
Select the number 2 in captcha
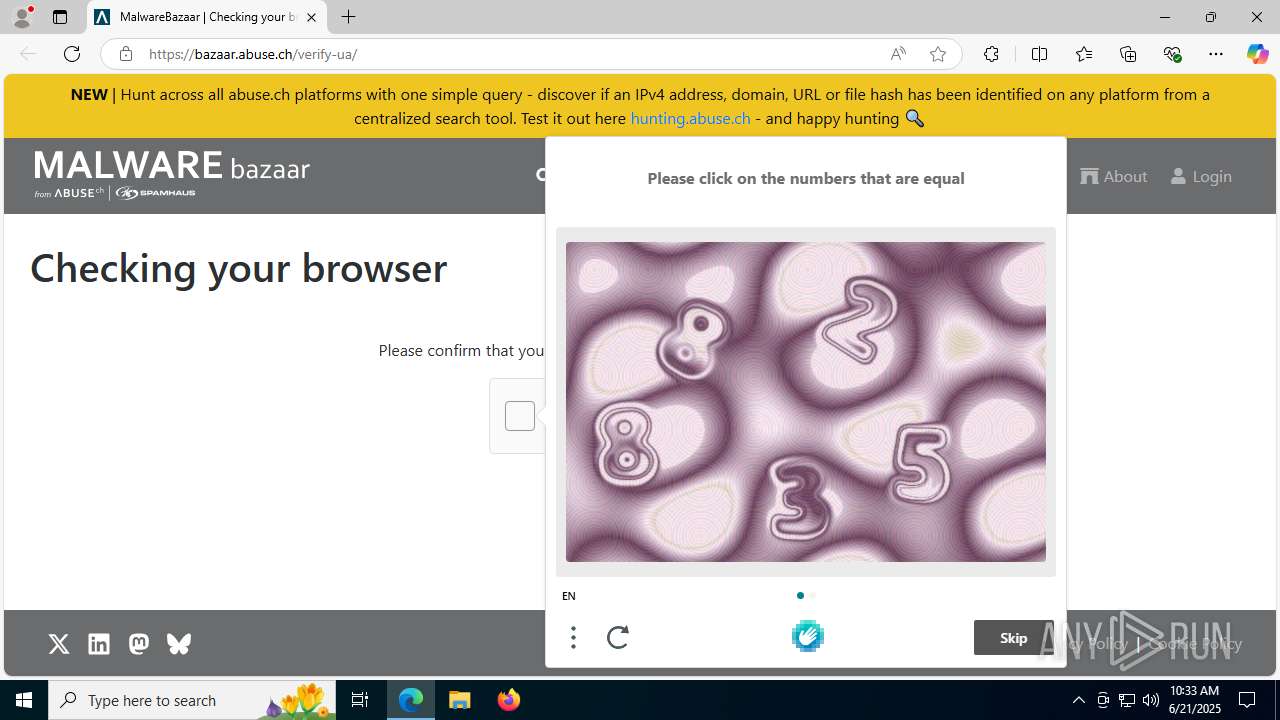pyautogui.click(x=861, y=319)
